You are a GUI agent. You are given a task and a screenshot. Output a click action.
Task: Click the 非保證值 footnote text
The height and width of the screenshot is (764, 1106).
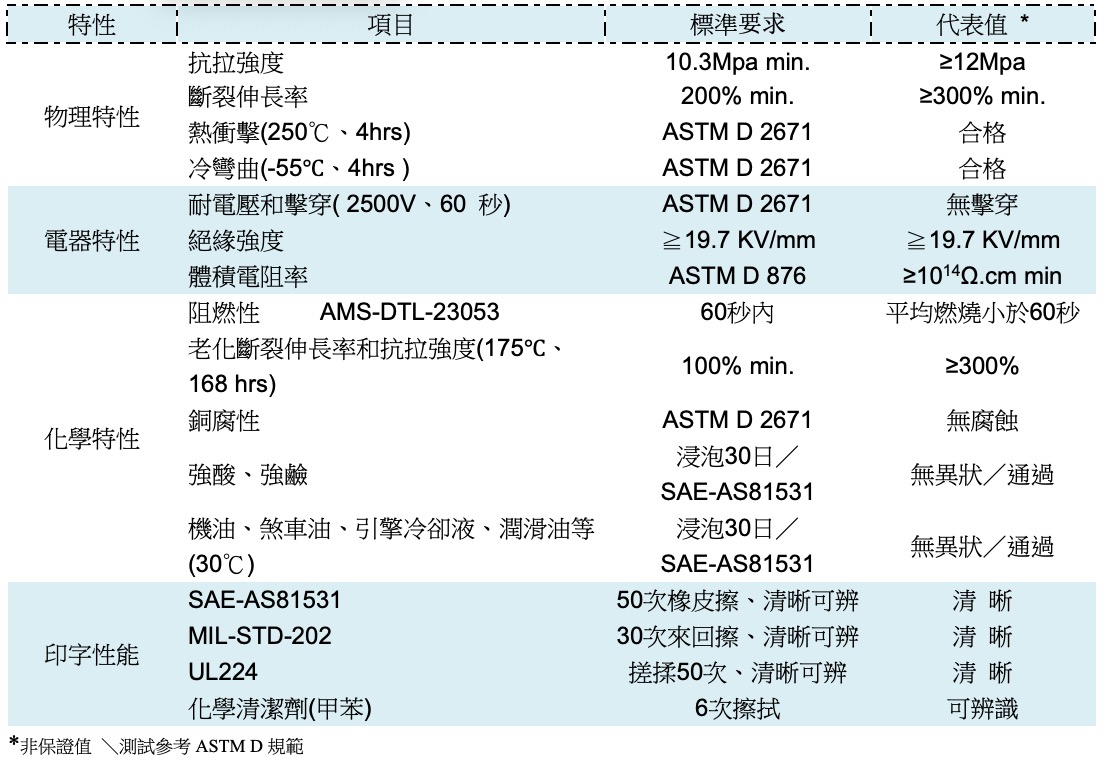coord(57,746)
